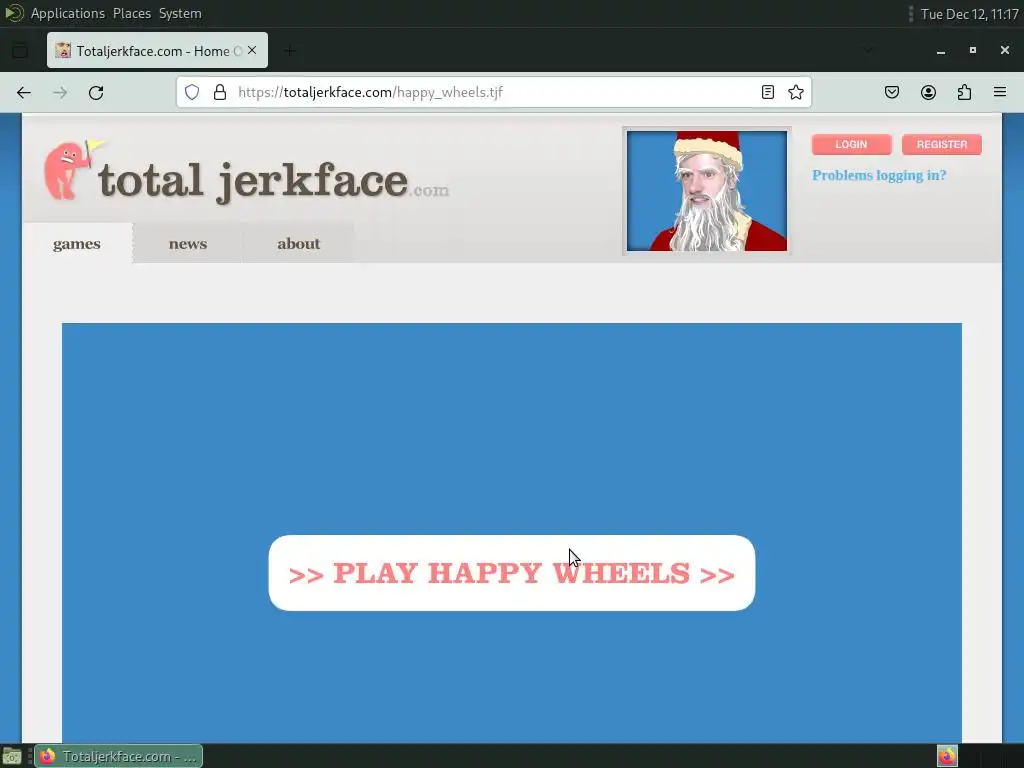Click the Firefox icon in bottom-right panel
This screenshot has height=768, width=1024.
(x=947, y=756)
